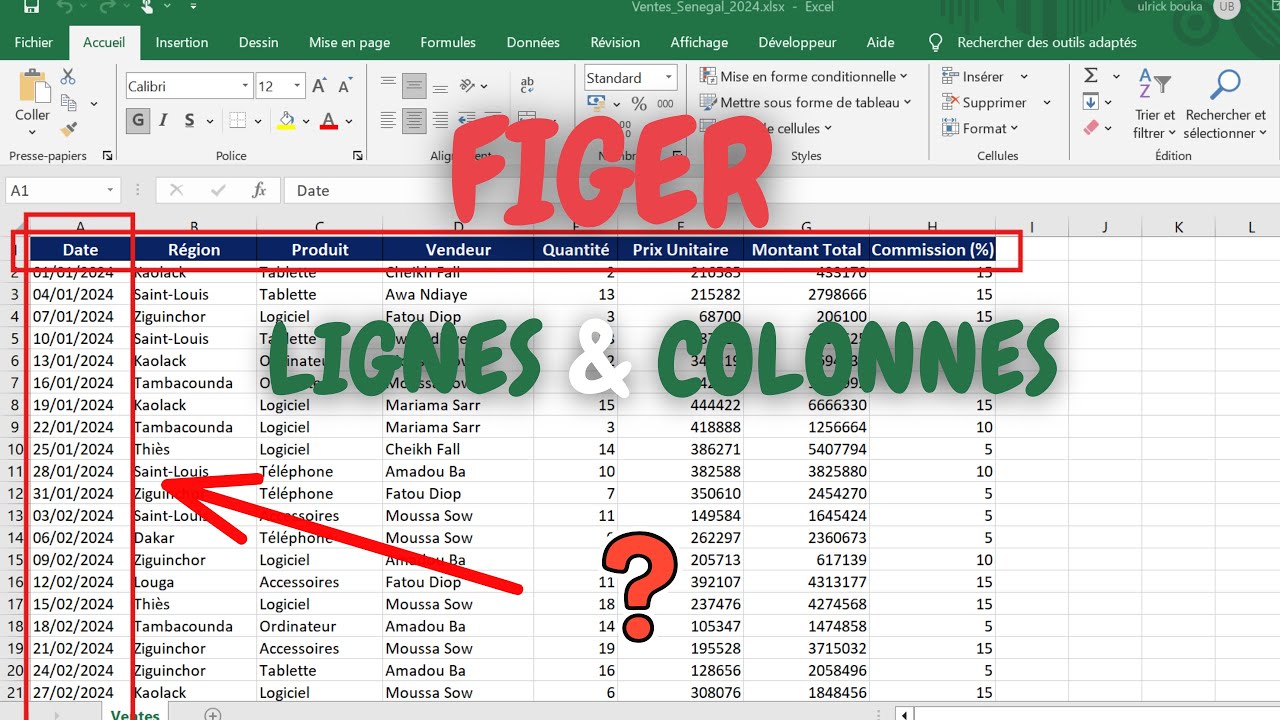Toggle underline S button
The width and height of the screenshot is (1280, 720).
coord(189,121)
